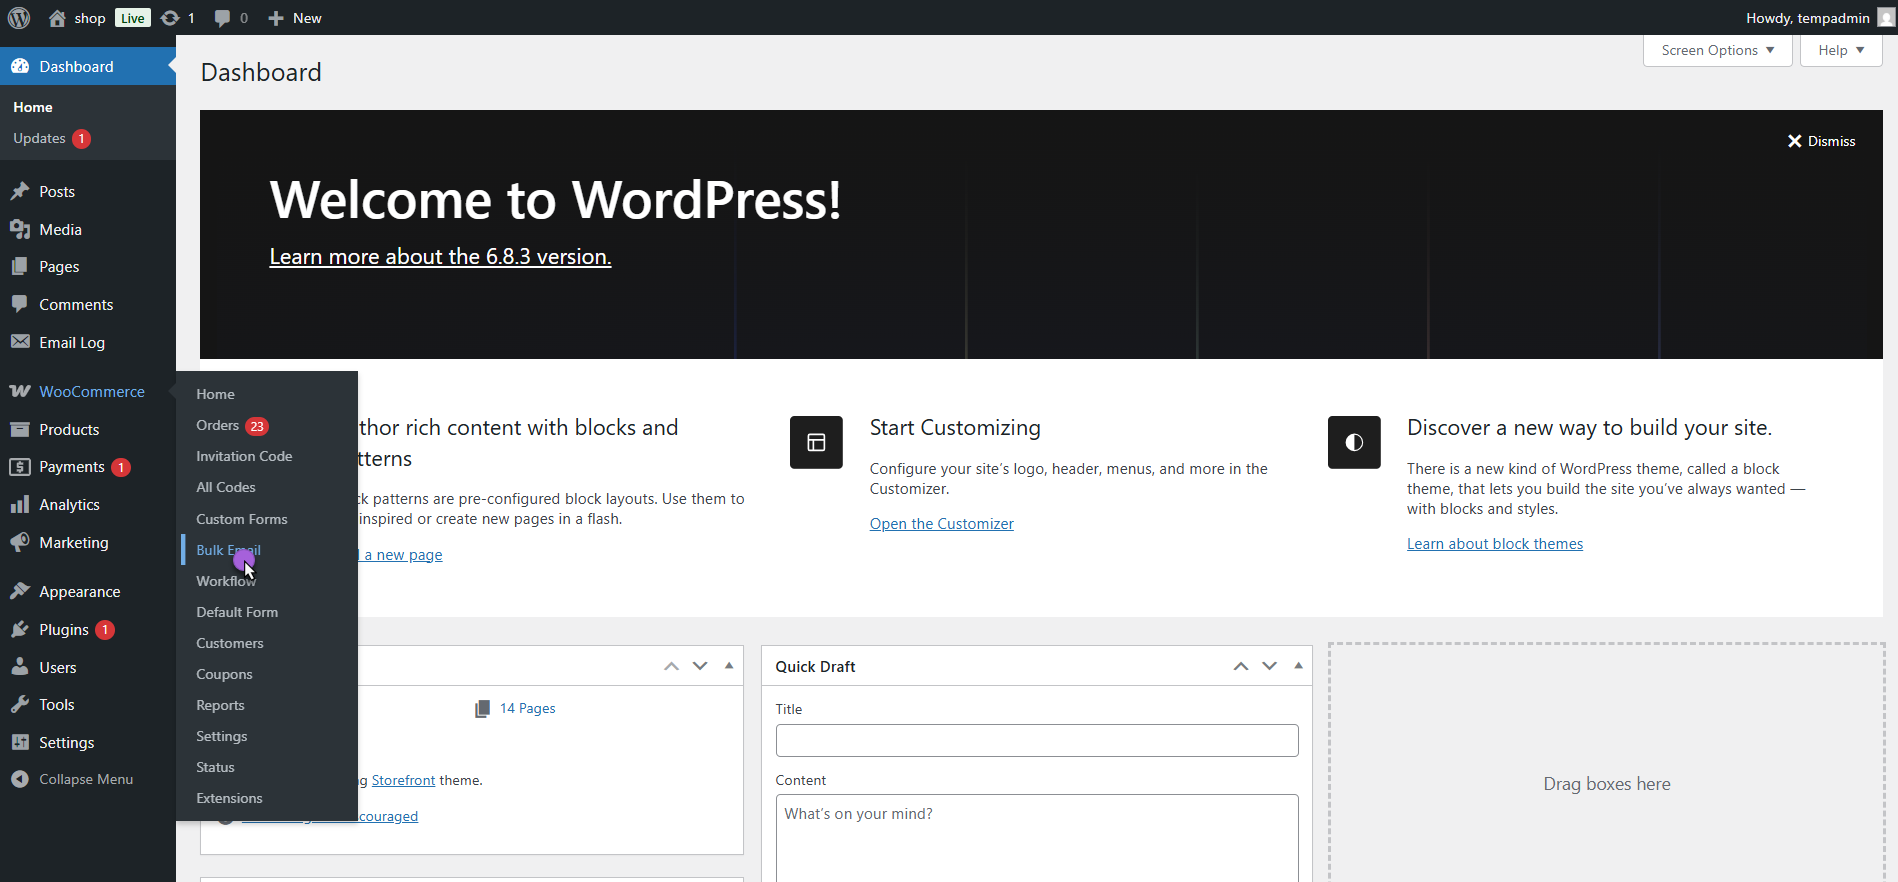
Task: Expand the Screen Options dropdown
Action: (x=1717, y=50)
